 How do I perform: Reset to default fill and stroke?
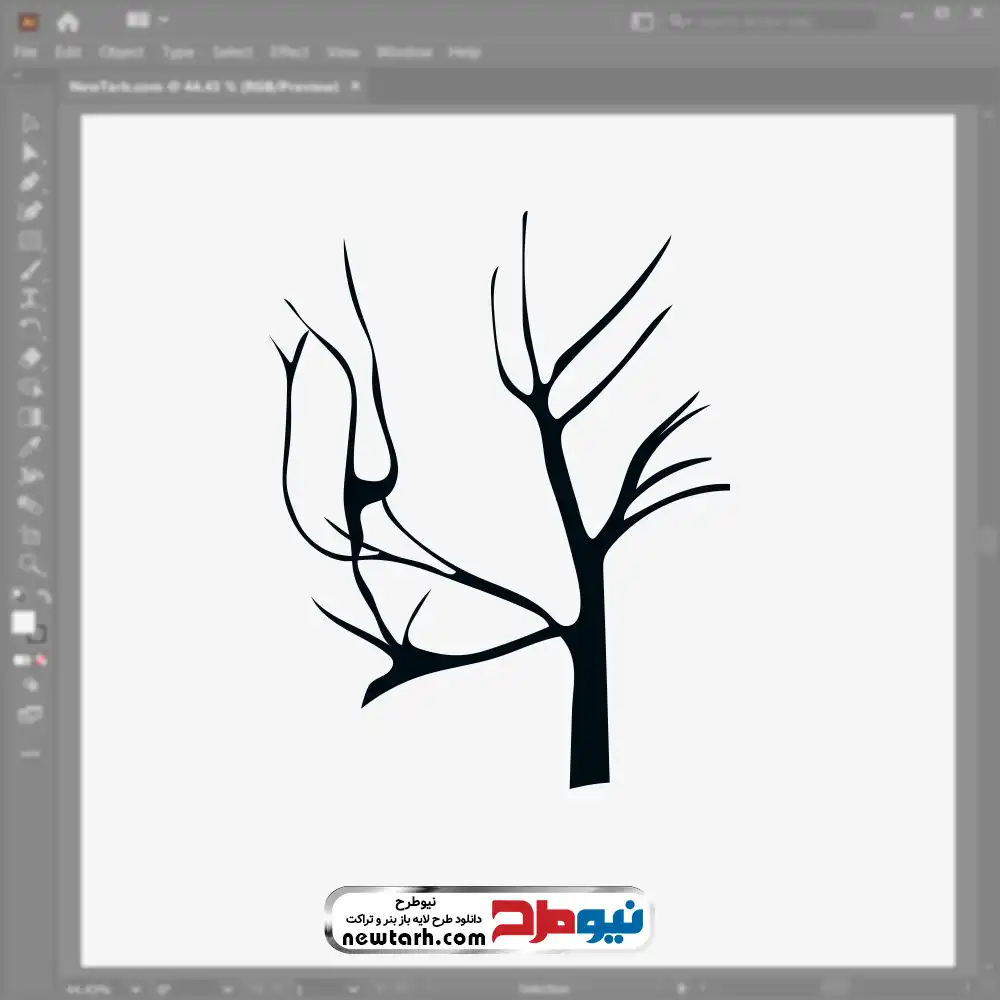(17, 597)
